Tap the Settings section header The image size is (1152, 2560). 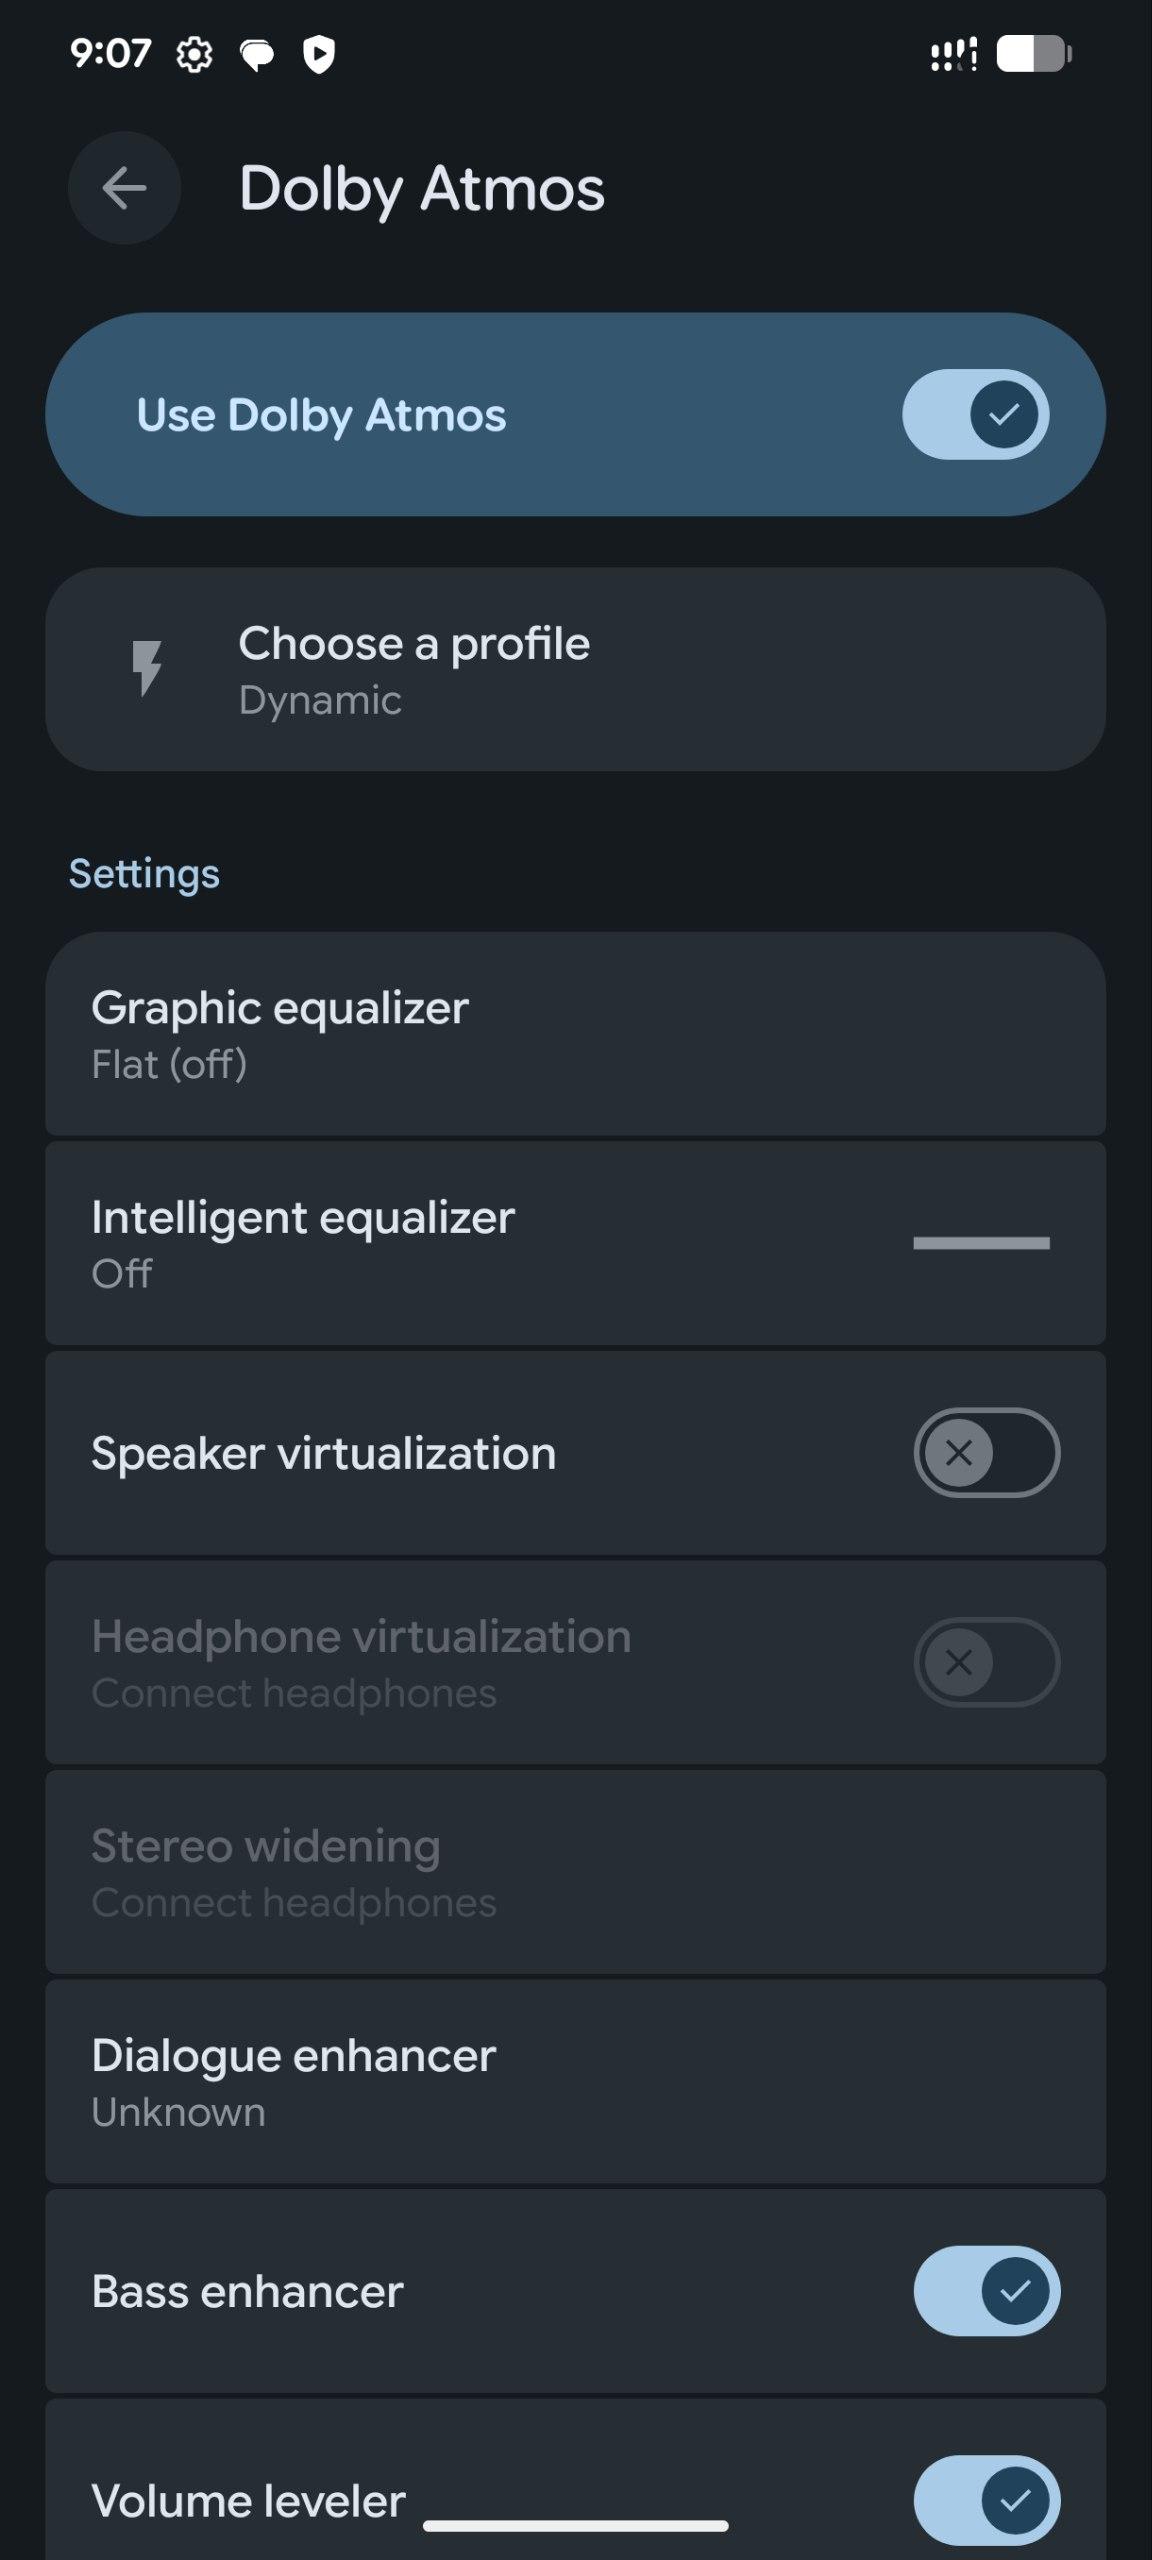click(x=144, y=873)
